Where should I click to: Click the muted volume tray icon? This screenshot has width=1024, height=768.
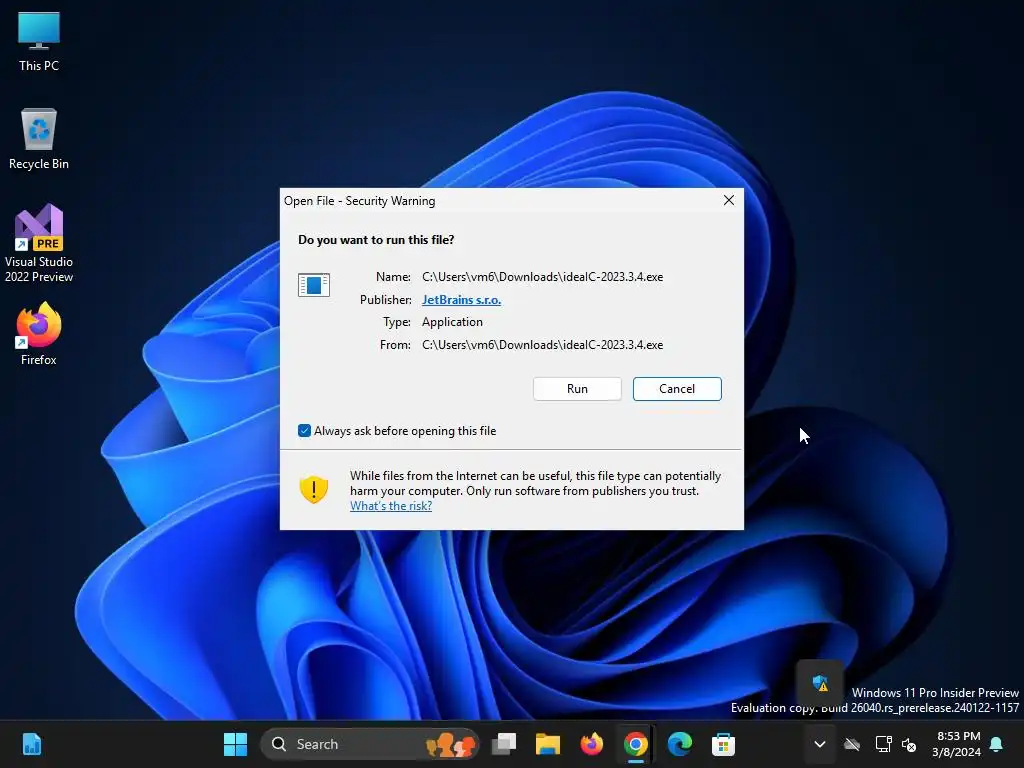coord(908,744)
